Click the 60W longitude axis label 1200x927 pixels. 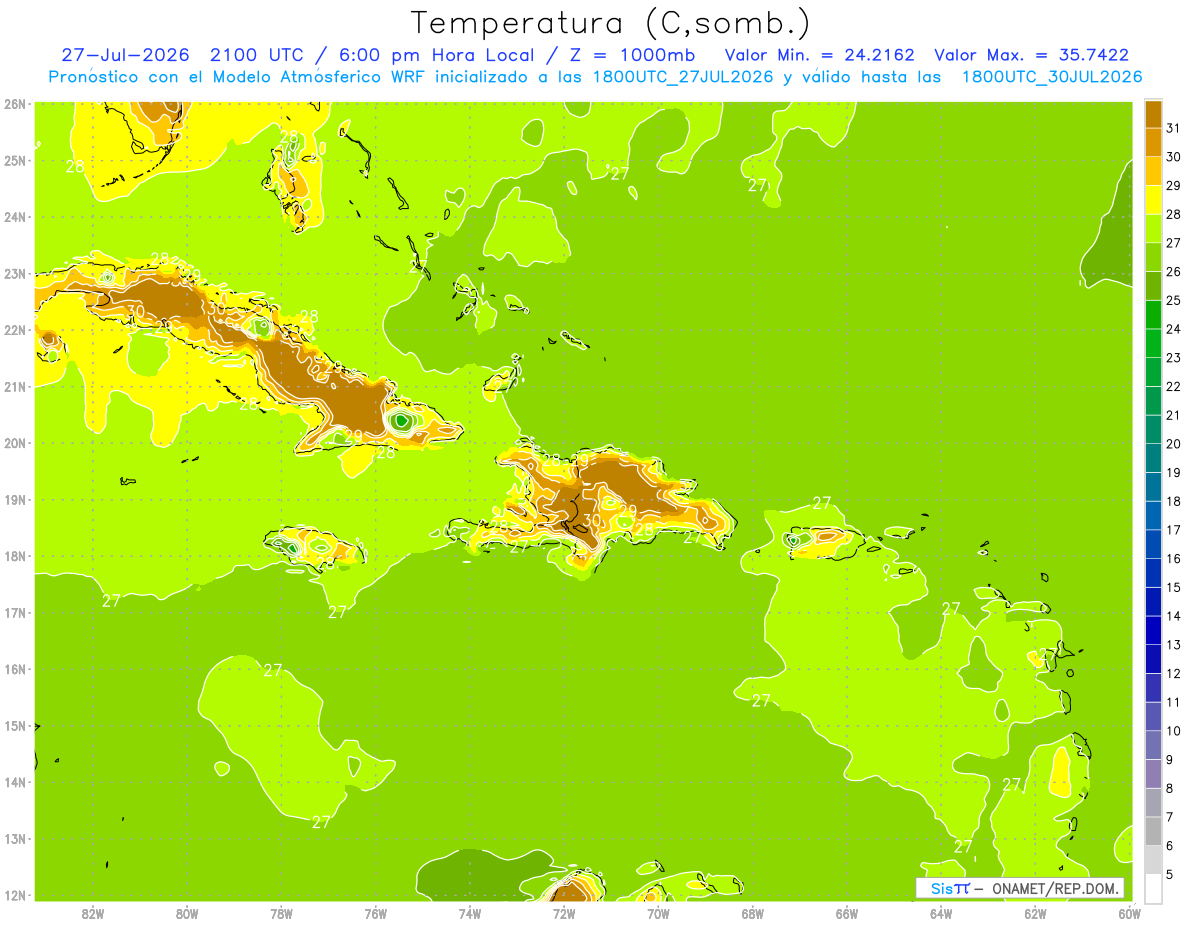[1130, 913]
